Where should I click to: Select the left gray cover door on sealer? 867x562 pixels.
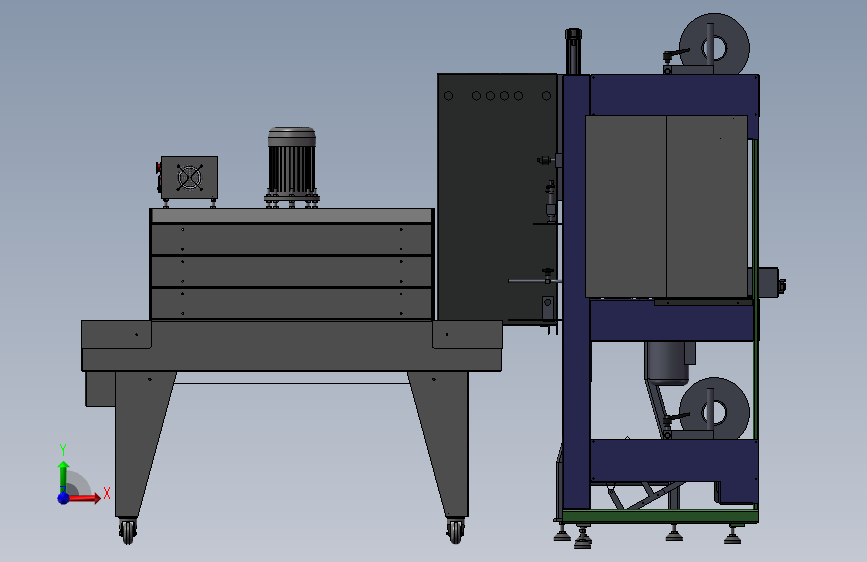point(625,206)
